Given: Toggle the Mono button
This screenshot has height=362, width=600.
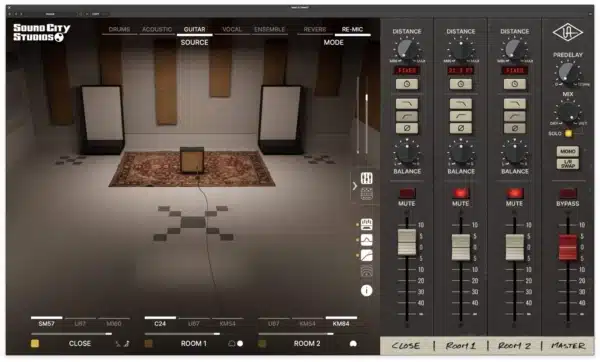Looking at the screenshot, I should coord(568,151).
